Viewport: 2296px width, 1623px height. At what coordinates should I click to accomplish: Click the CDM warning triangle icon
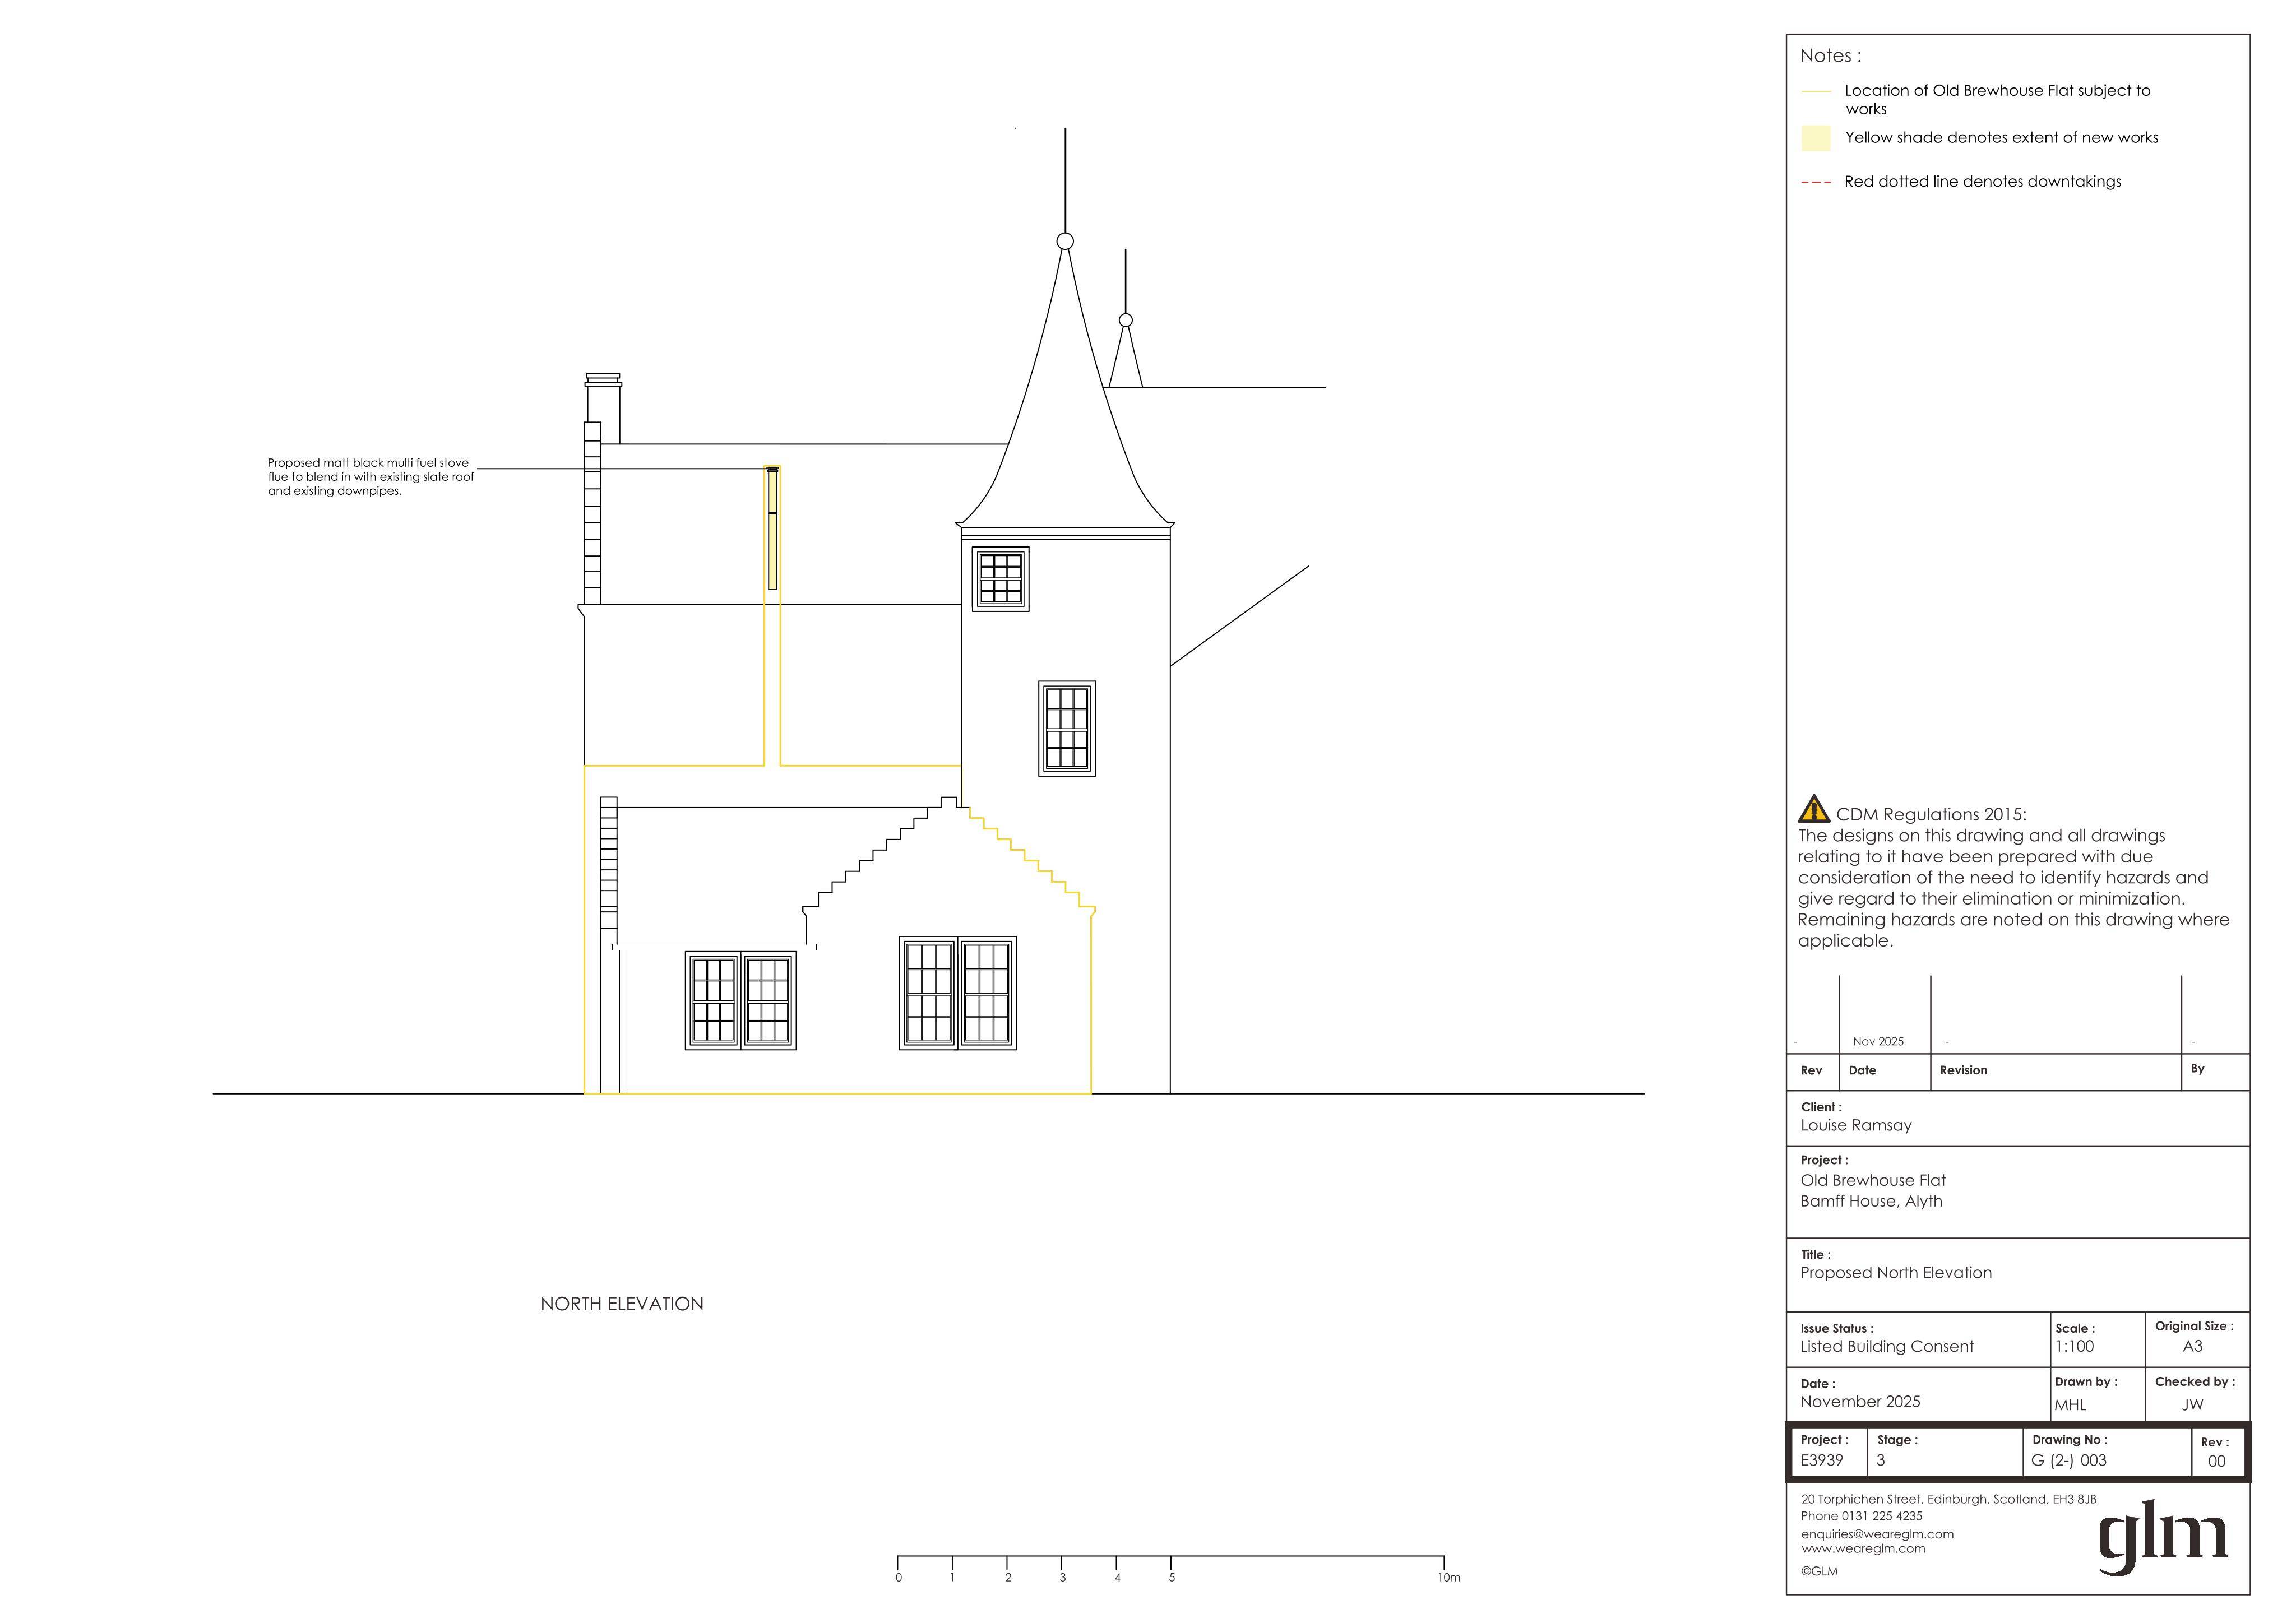1813,809
